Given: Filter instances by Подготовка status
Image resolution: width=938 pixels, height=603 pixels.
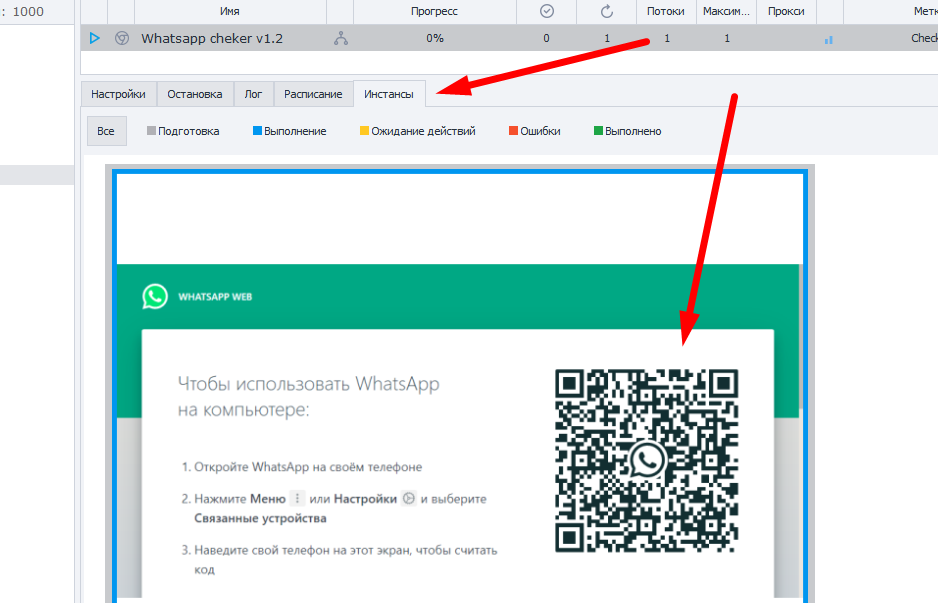Looking at the screenshot, I should coord(183,131).
